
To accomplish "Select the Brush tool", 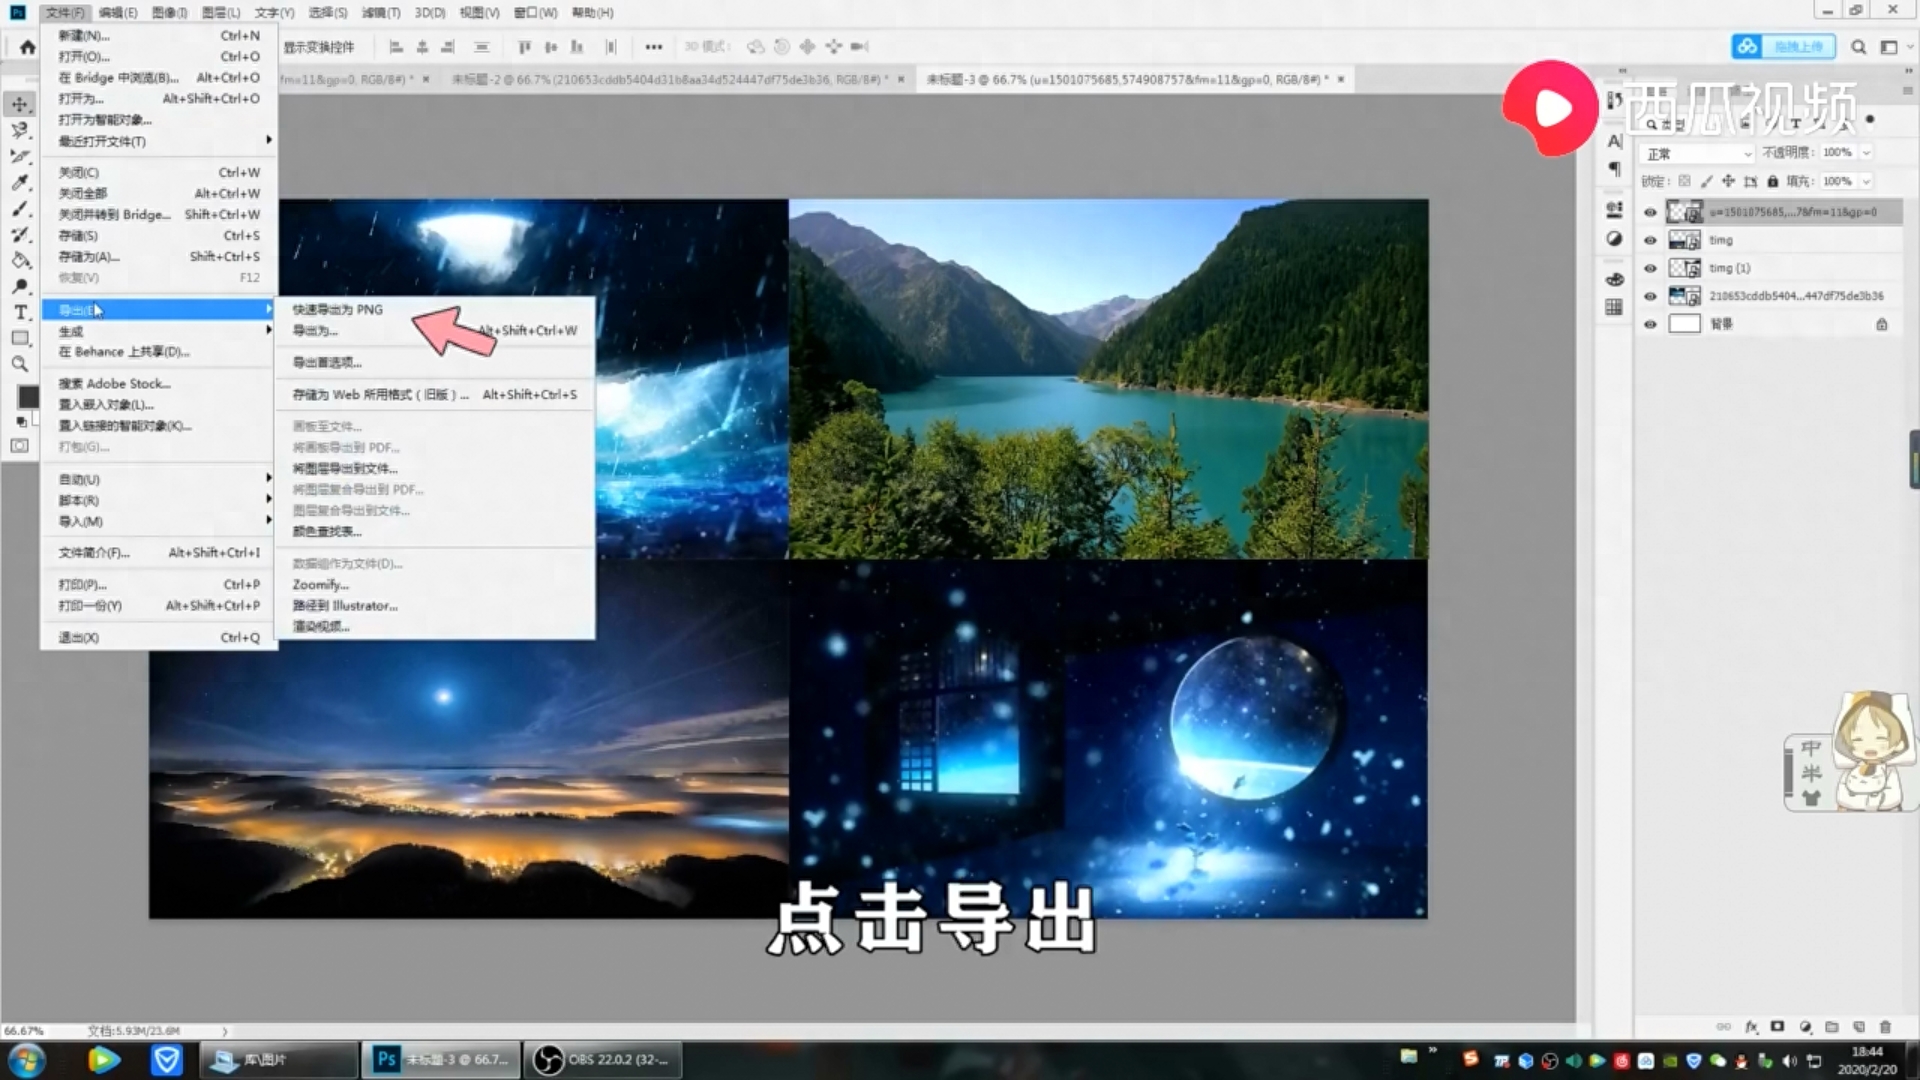I will coord(20,208).
